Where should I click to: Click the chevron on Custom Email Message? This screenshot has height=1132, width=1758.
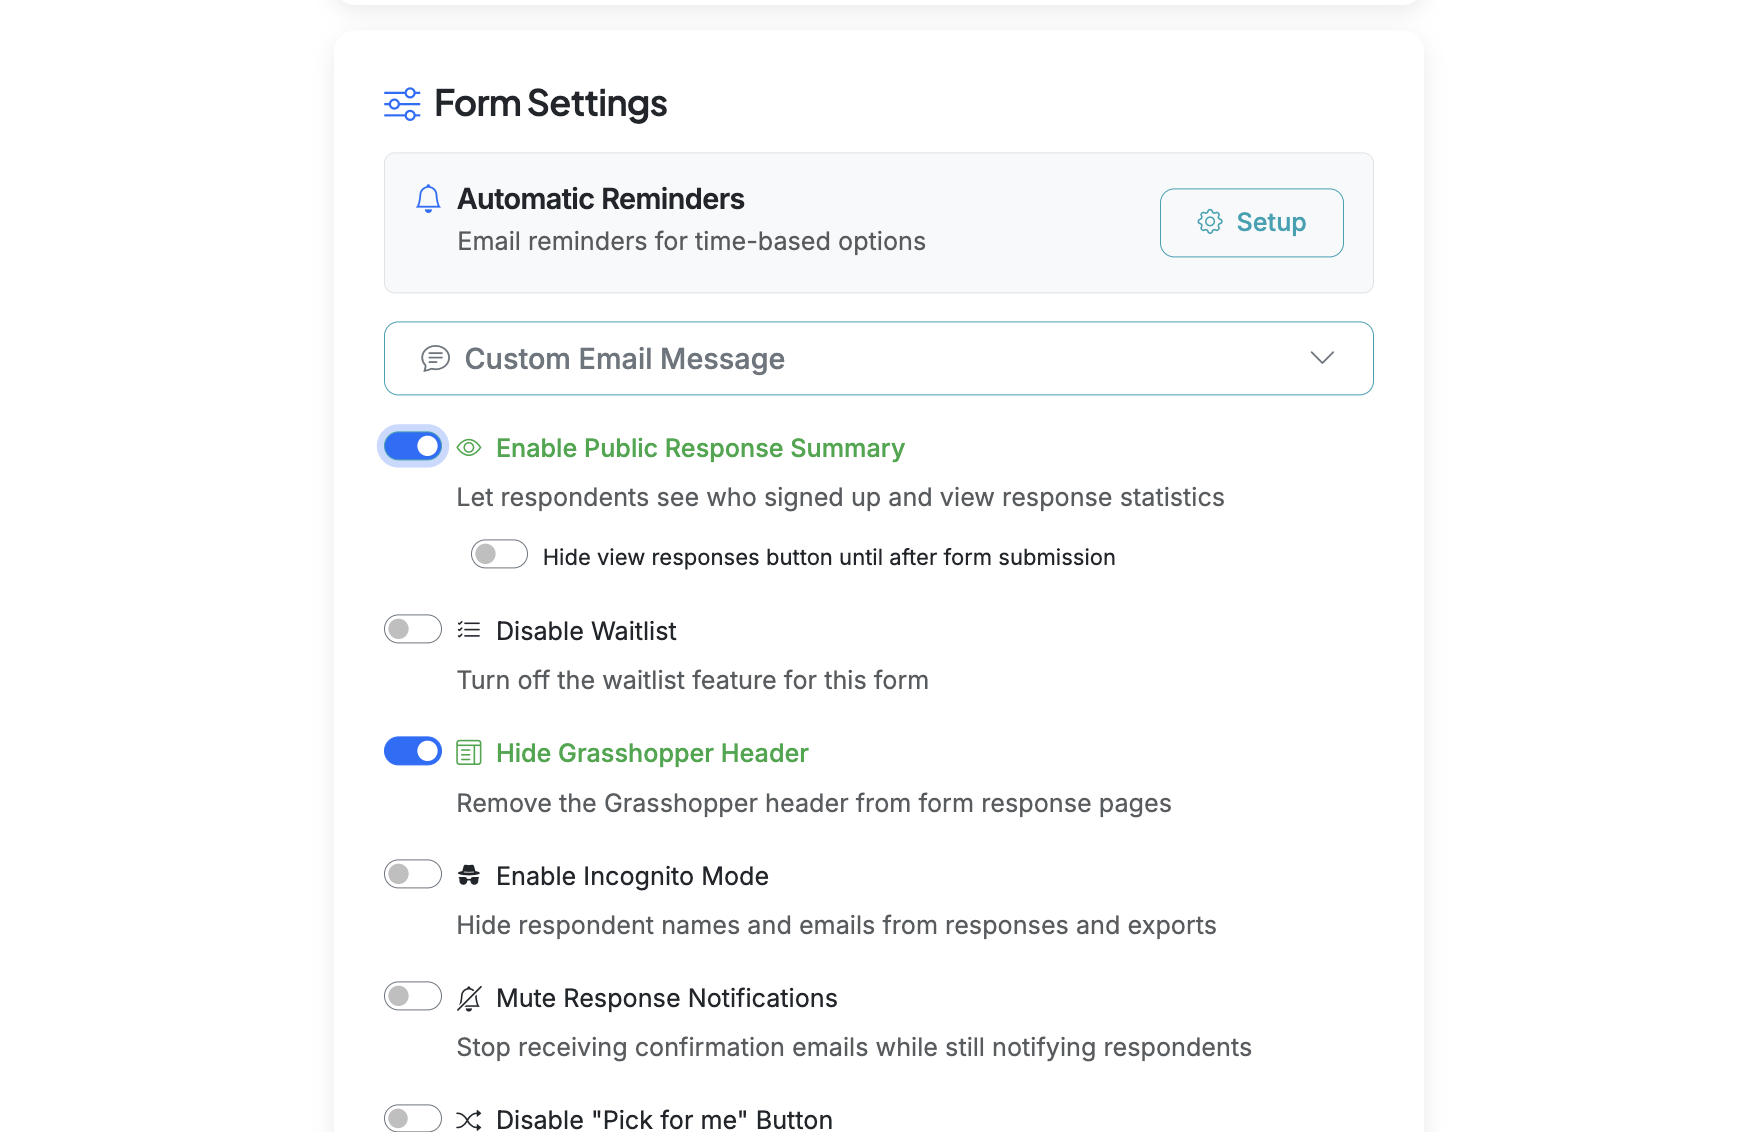point(1322,358)
